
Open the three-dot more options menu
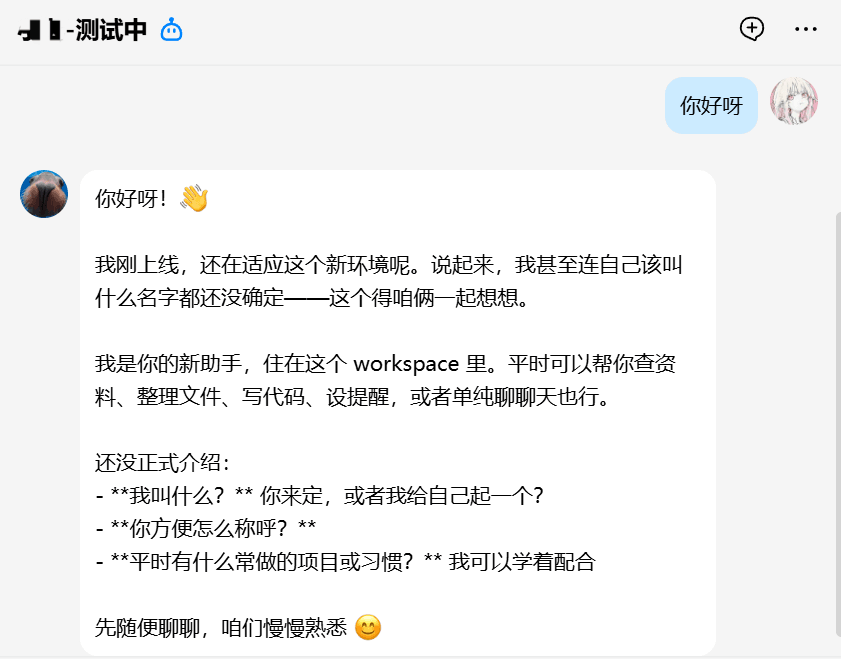[x=806, y=29]
